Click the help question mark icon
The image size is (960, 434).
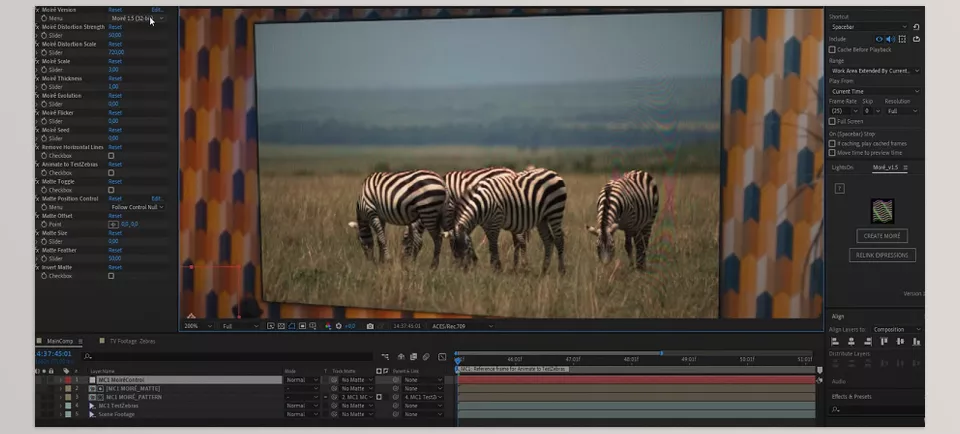(x=839, y=187)
